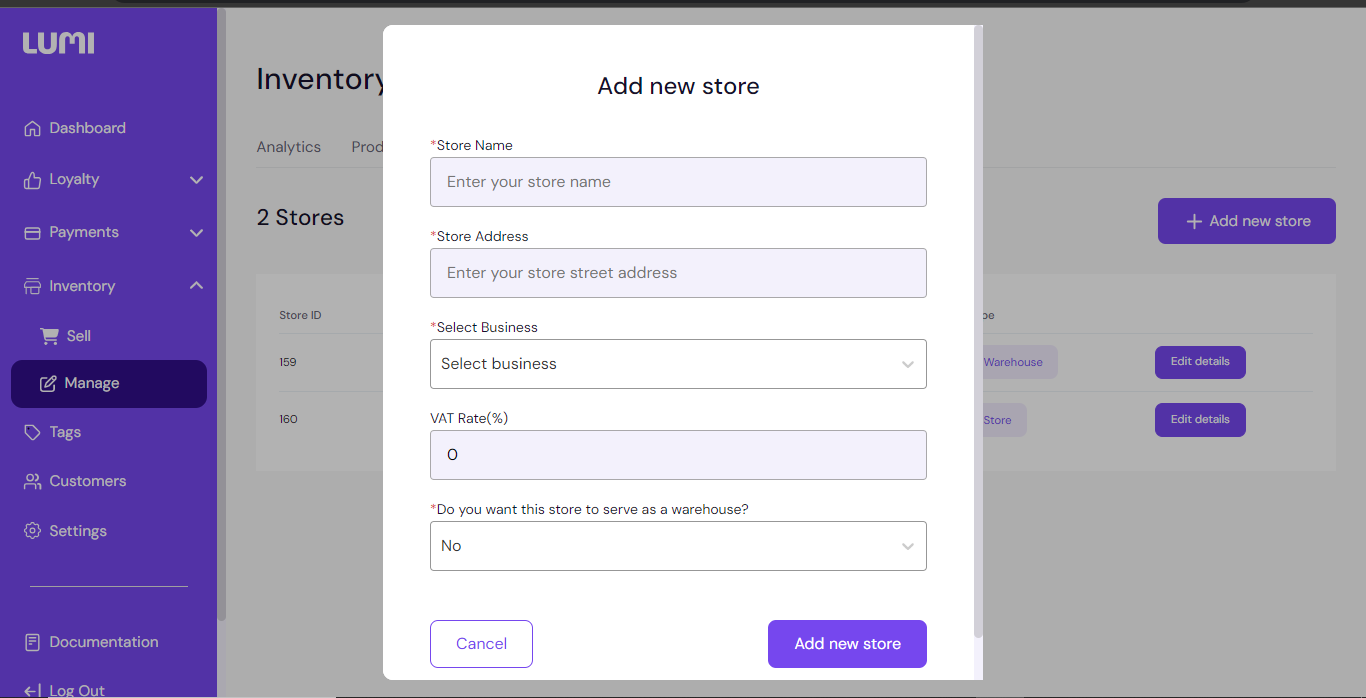Expand the Loyalty sidebar section

point(196,180)
